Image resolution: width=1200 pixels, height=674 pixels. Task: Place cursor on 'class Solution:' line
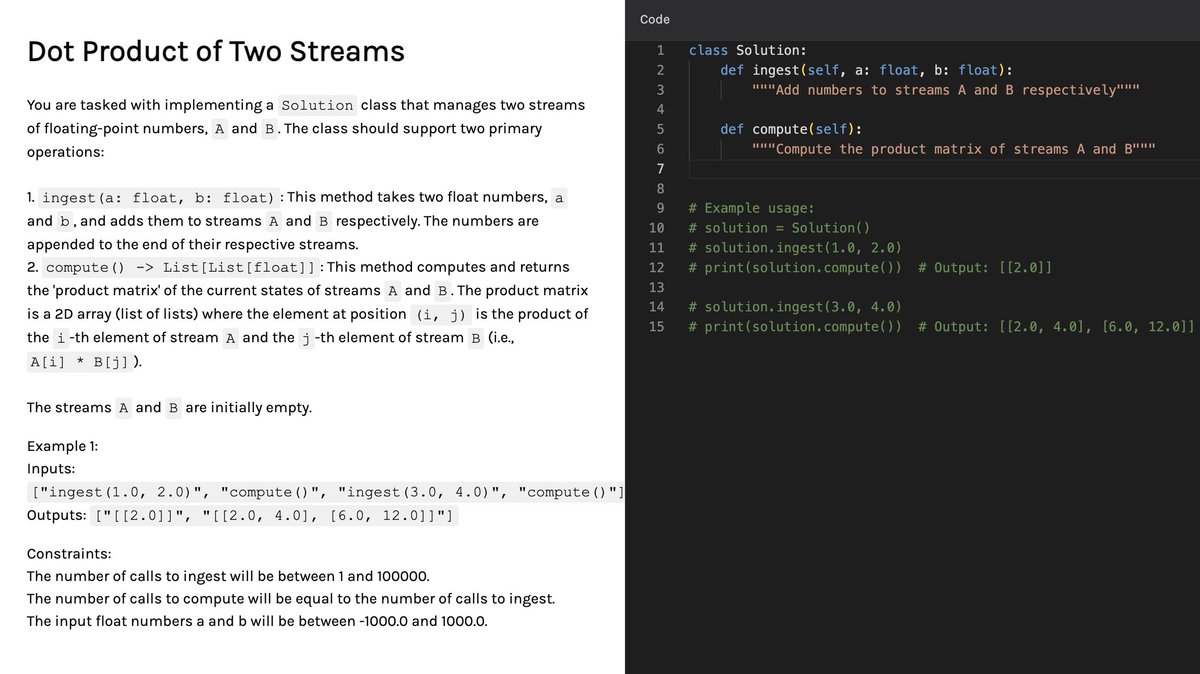pos(748,50)
